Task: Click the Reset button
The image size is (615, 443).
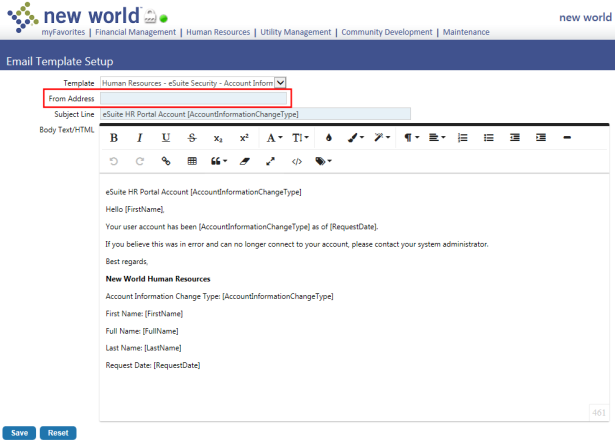Action: pyautogui.click(x=58, y=433)
